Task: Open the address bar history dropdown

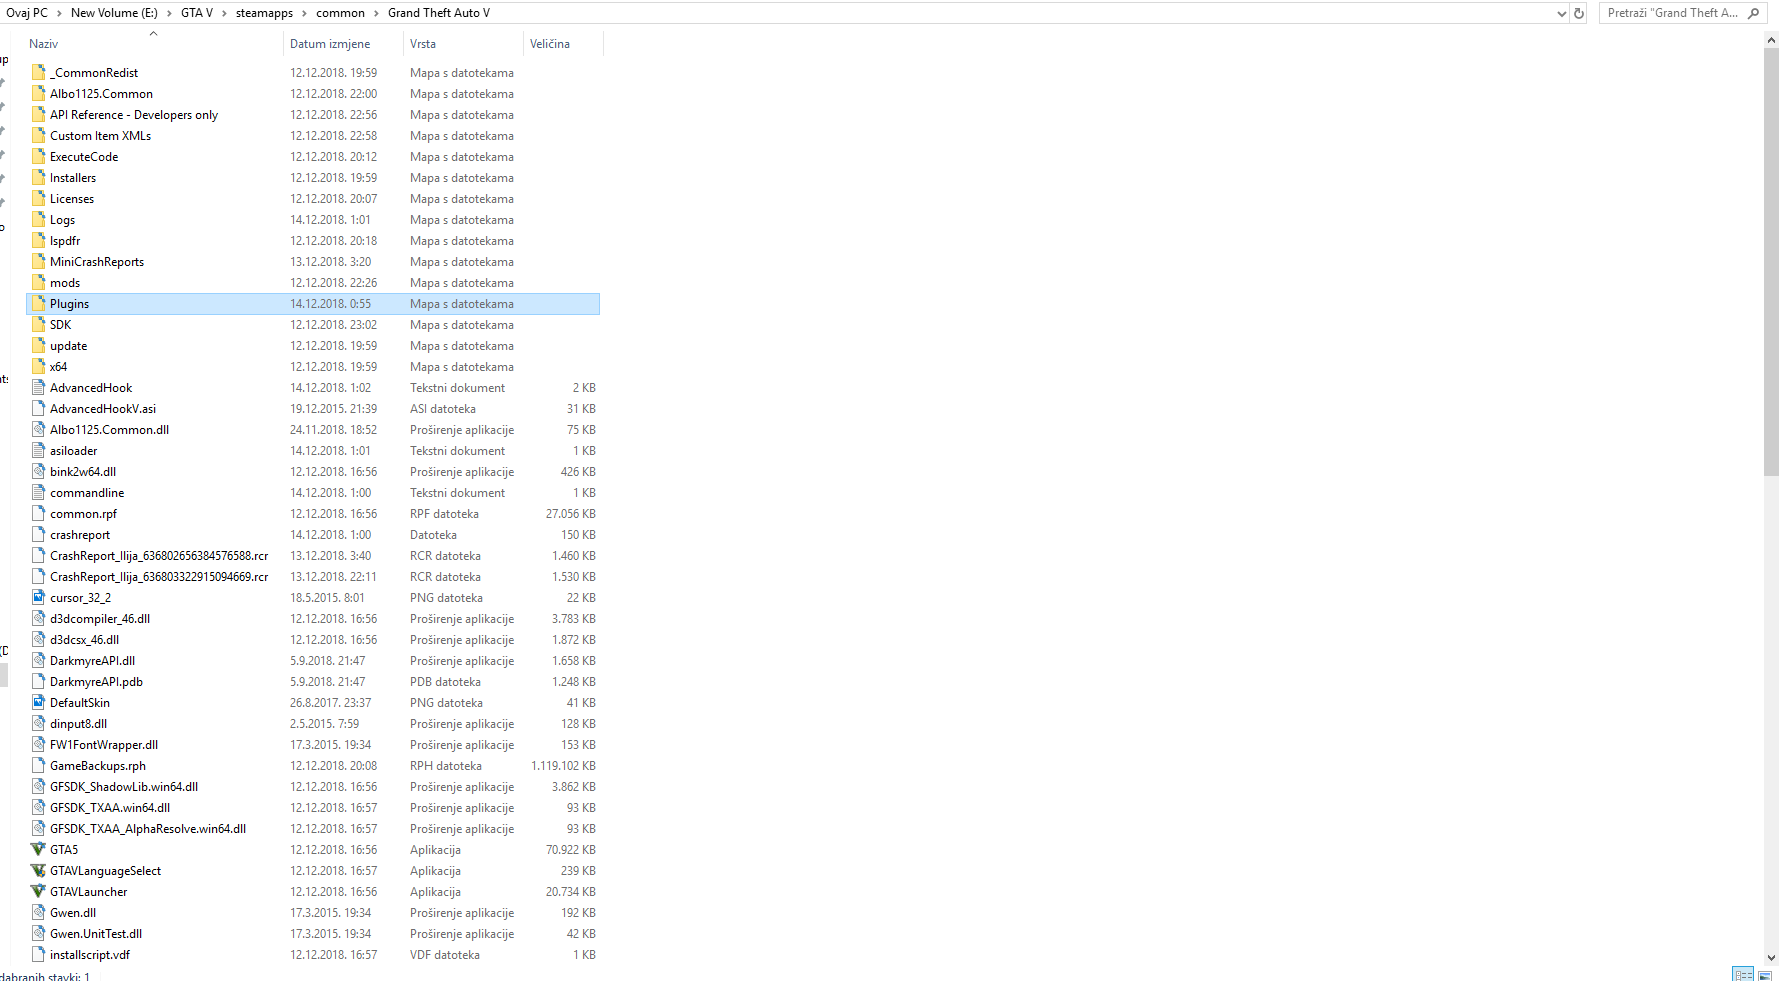Action: click(1562, 13)
